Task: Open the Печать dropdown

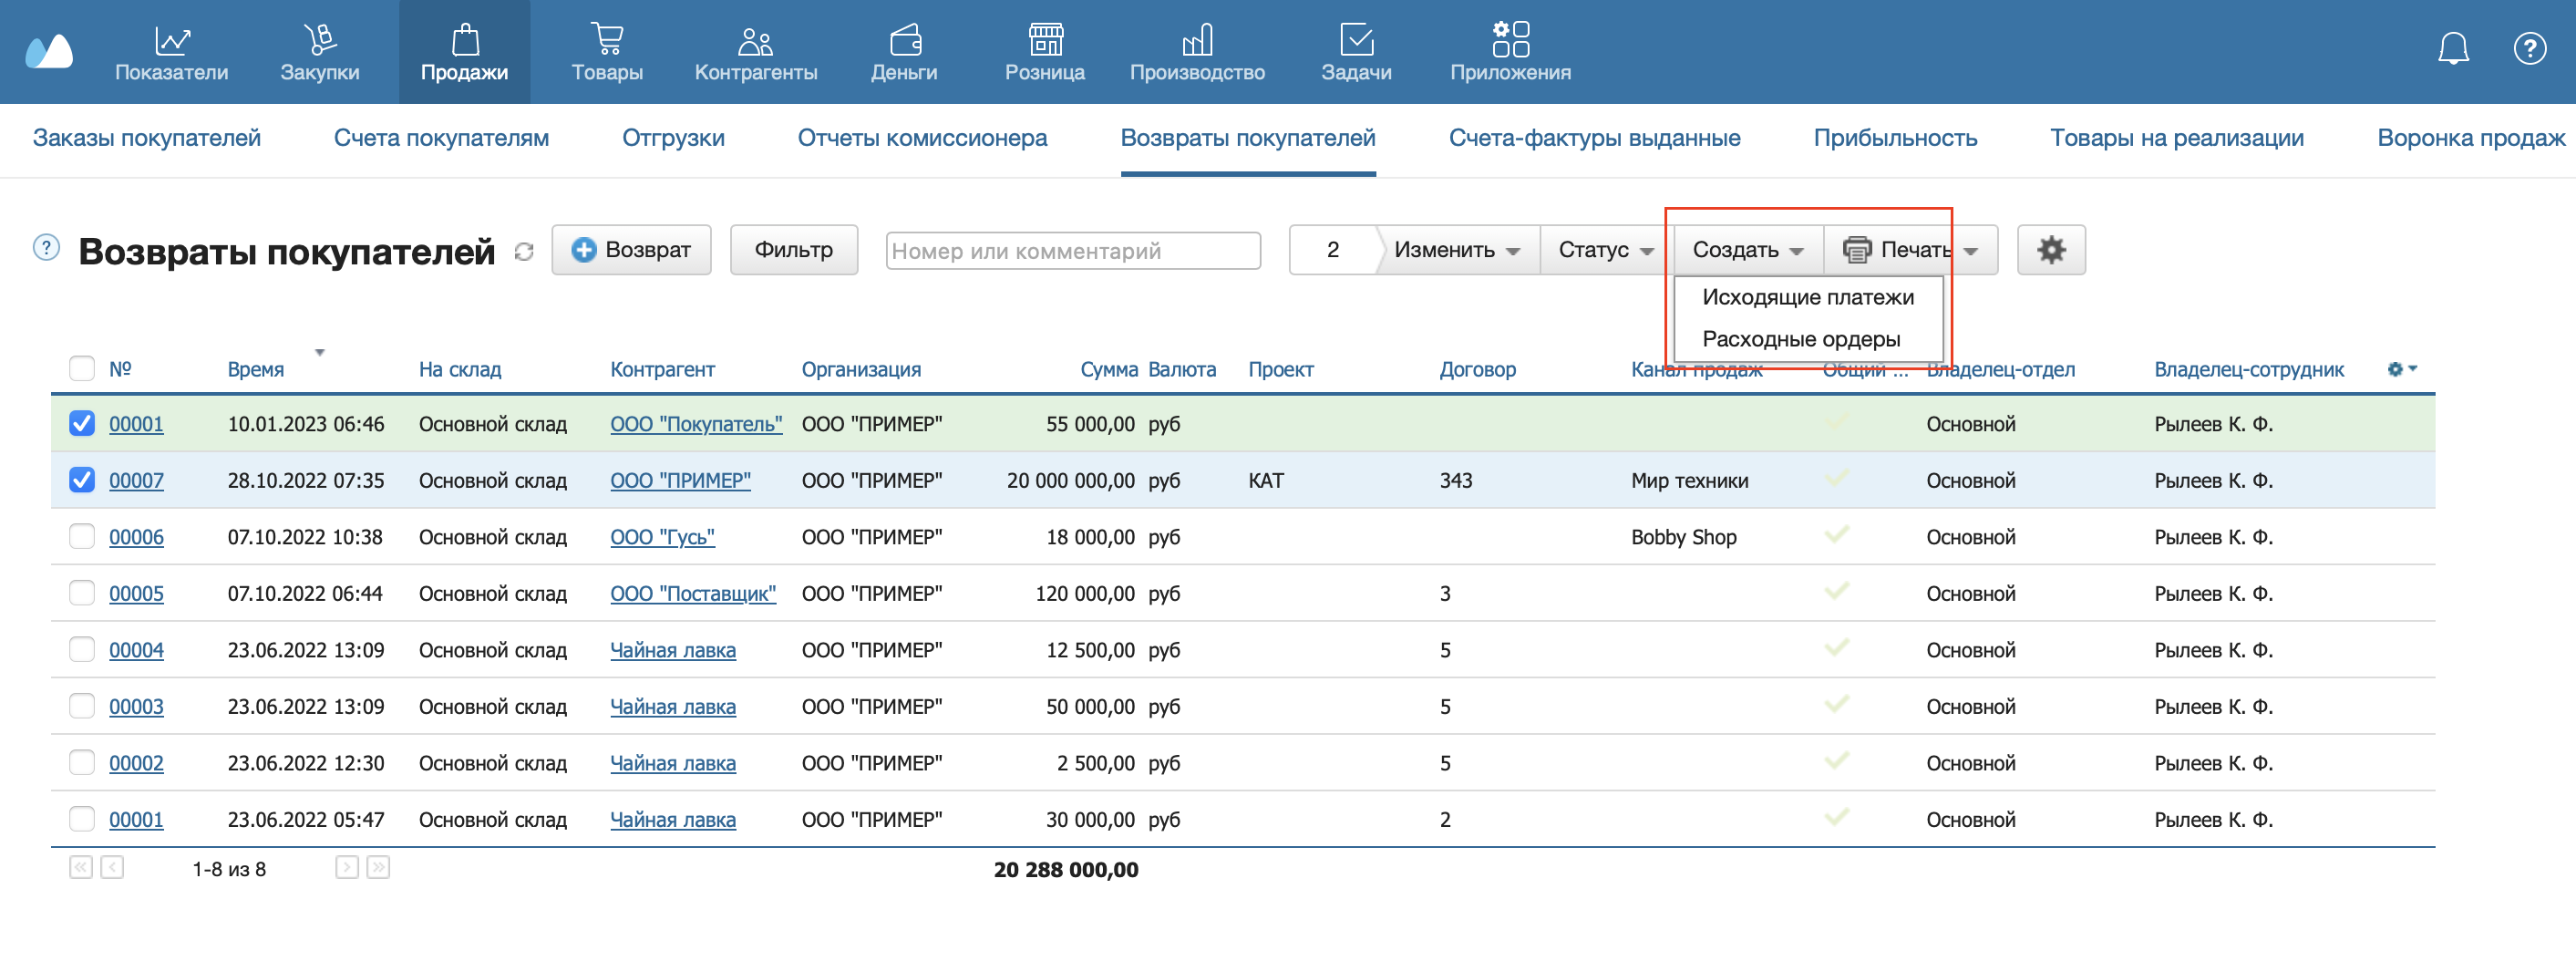Action: (1910, 250)
